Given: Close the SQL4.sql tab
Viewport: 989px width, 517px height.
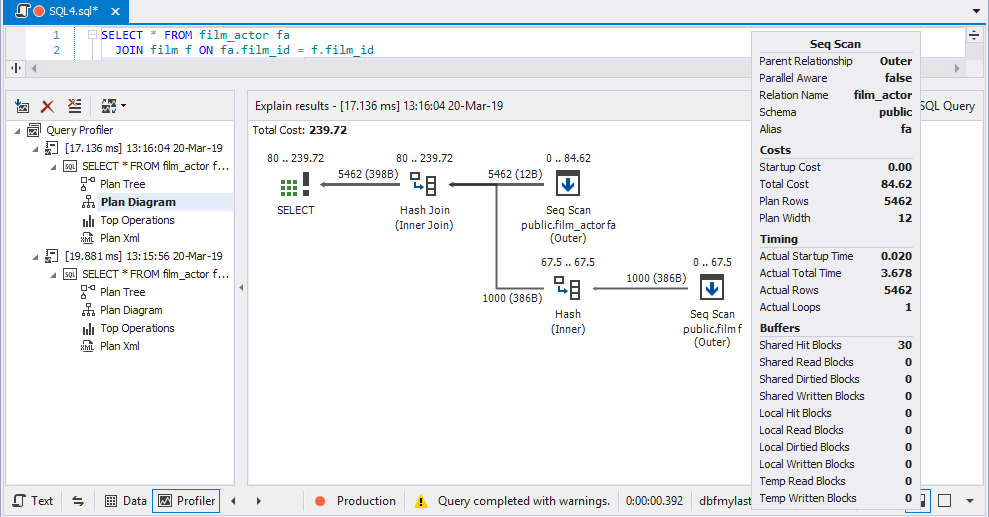Looking at the screenshot, I should (x=115, y=11).
